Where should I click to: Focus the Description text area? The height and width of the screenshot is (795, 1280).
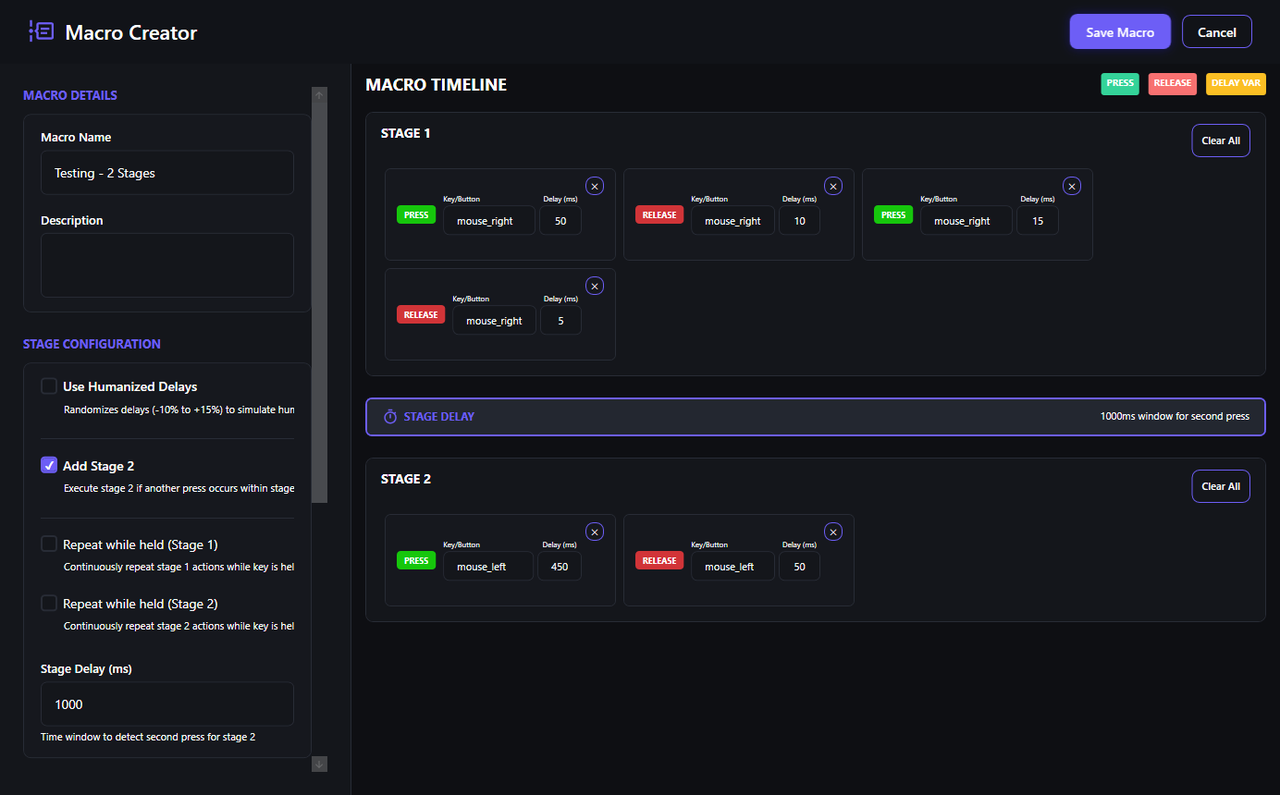point(167,265)
